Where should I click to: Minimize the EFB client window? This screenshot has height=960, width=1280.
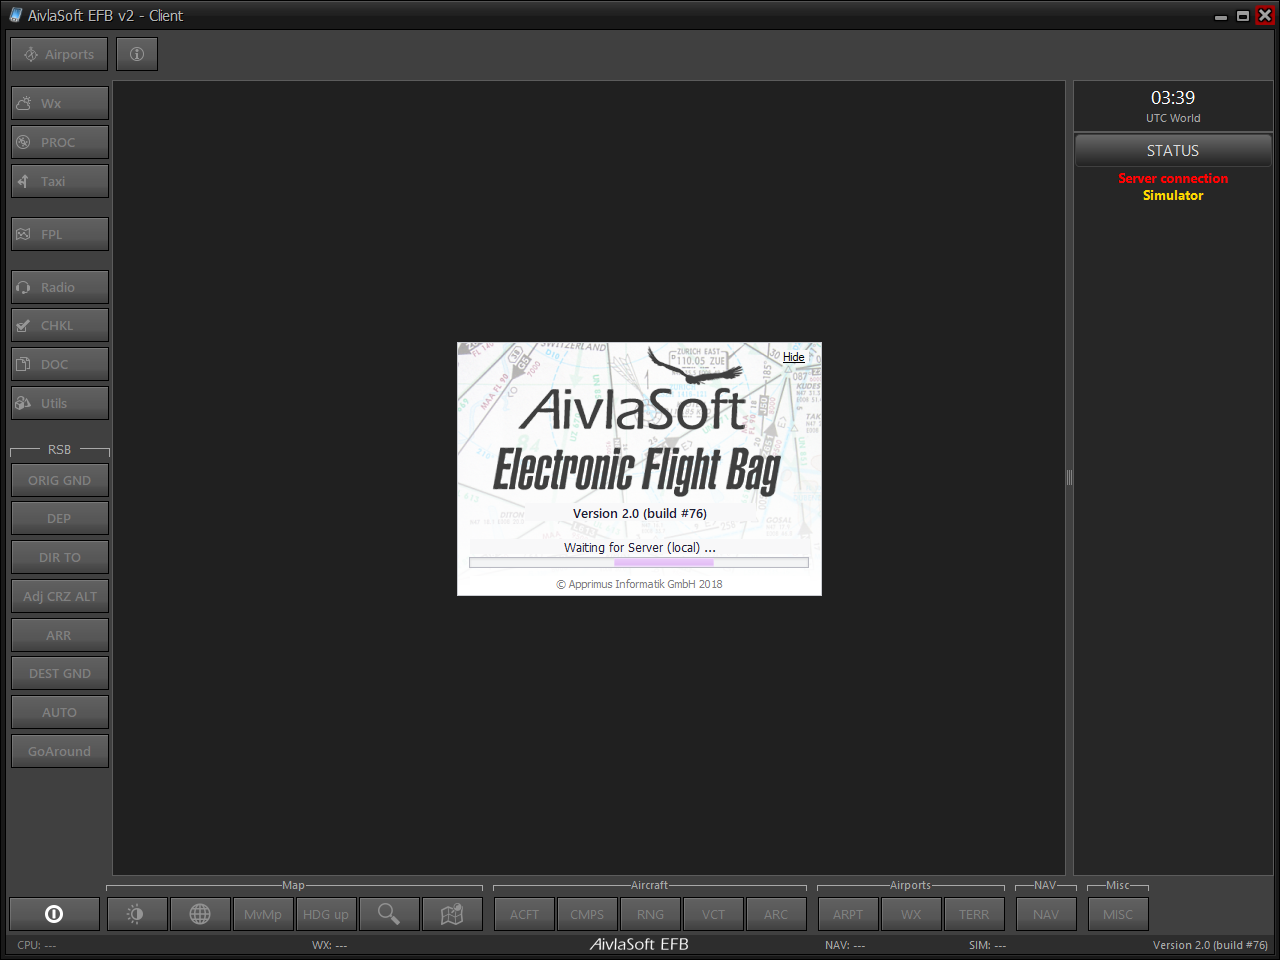[x=1221, y=16]
